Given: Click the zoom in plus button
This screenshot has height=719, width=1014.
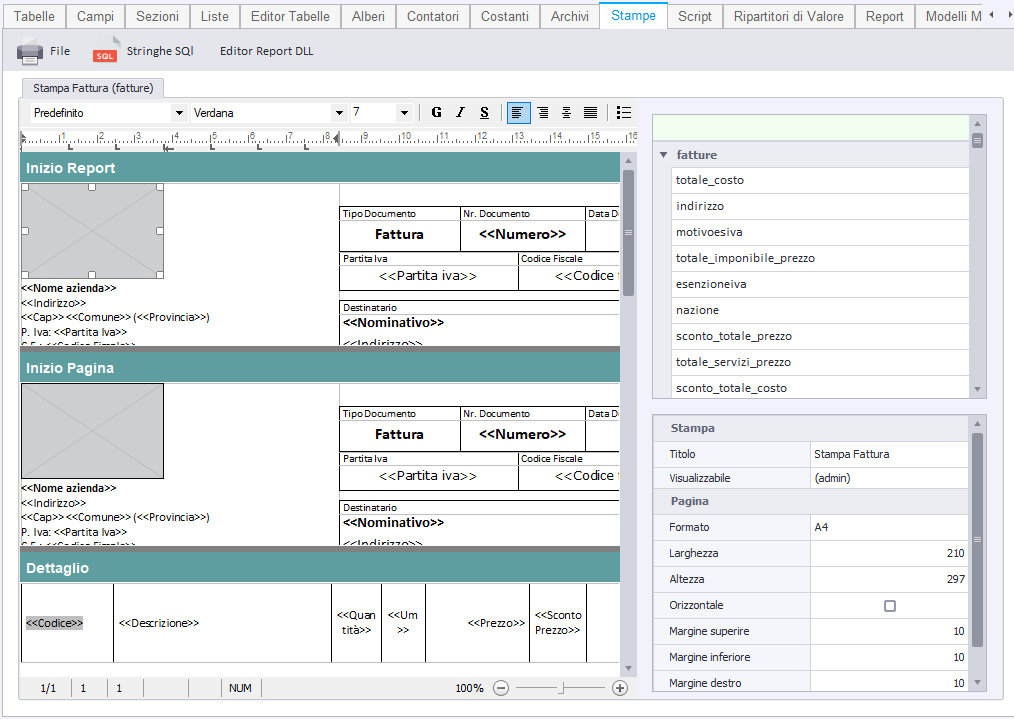Looking at the screenshot, I should (619, 688).
